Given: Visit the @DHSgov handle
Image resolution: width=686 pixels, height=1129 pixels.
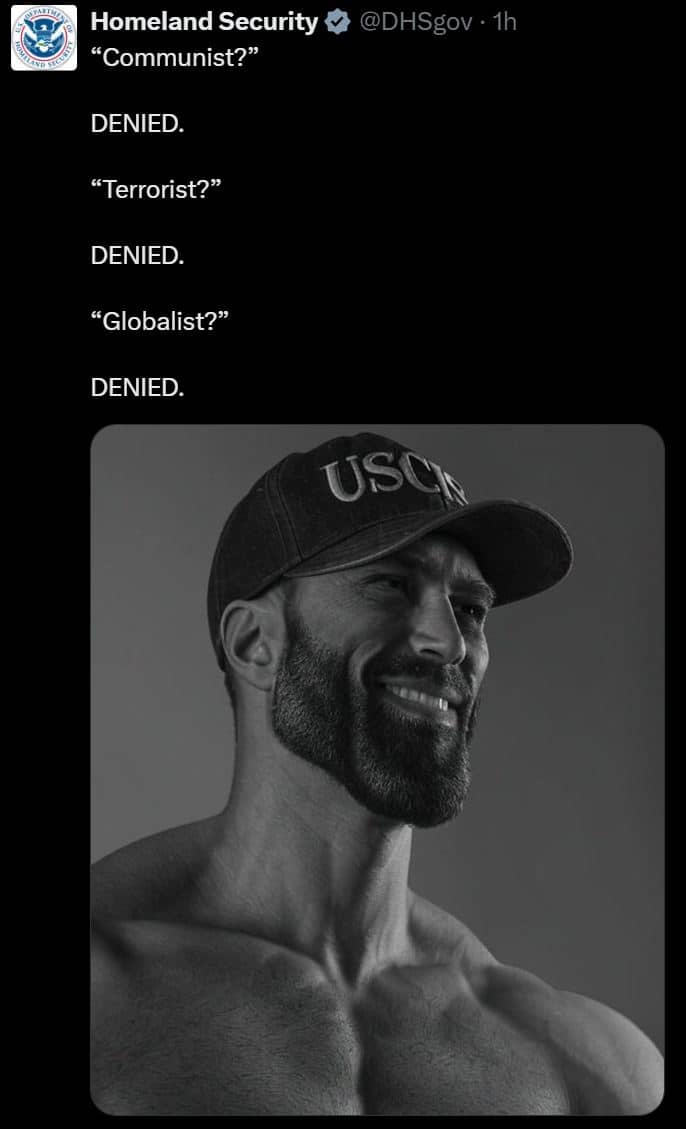Looking at the screenshot, I should pyautogui.click(x=415, y=22).
